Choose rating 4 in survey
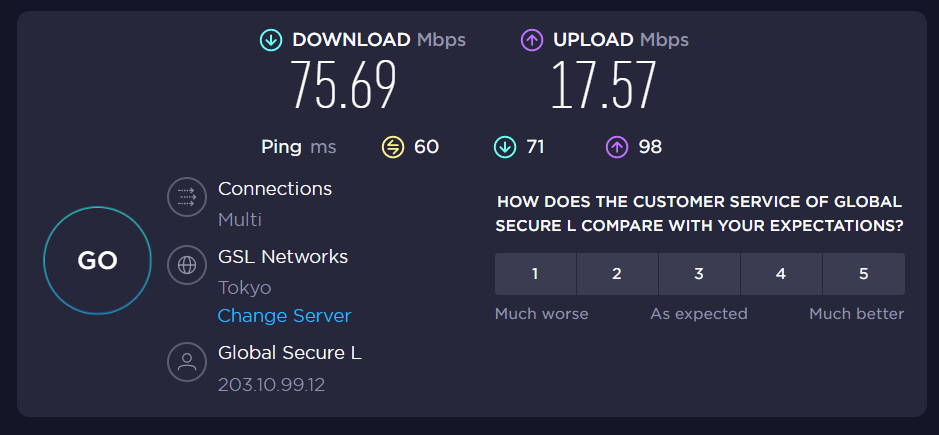 (x=781, y=274)
